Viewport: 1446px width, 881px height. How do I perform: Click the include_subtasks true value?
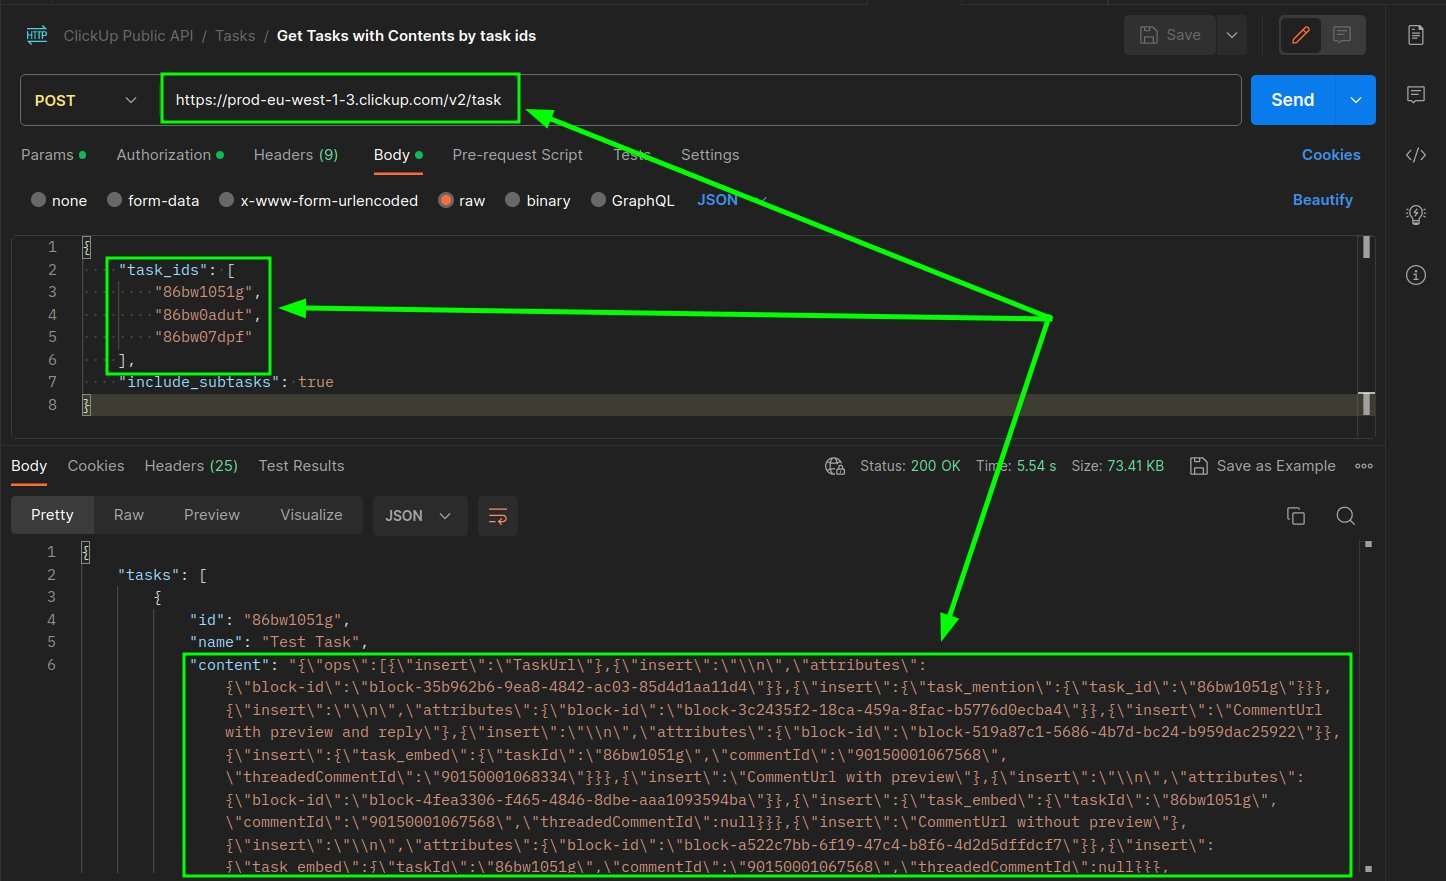(x=316, y=382)
